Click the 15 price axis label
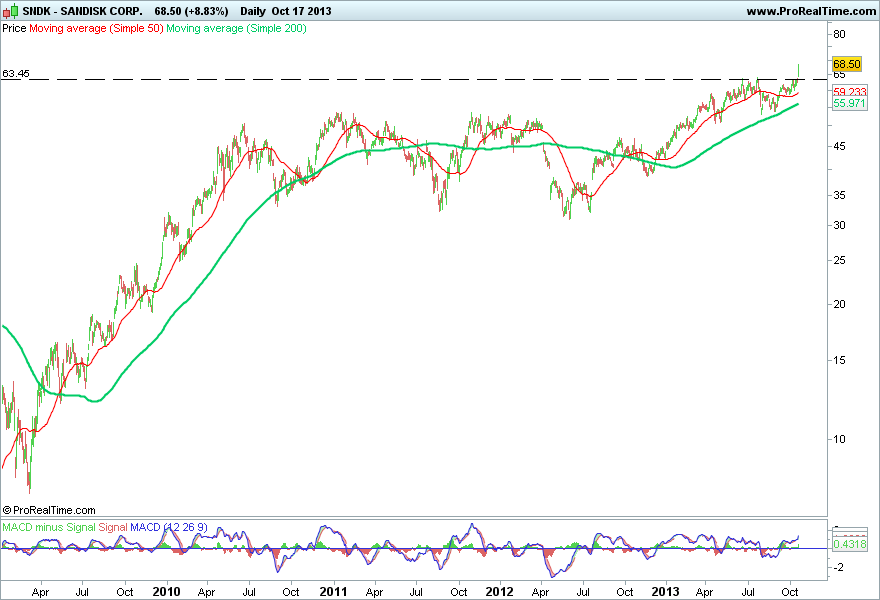Screen dimensions: 880x600 pyautogui.click(x=839, y=360)
